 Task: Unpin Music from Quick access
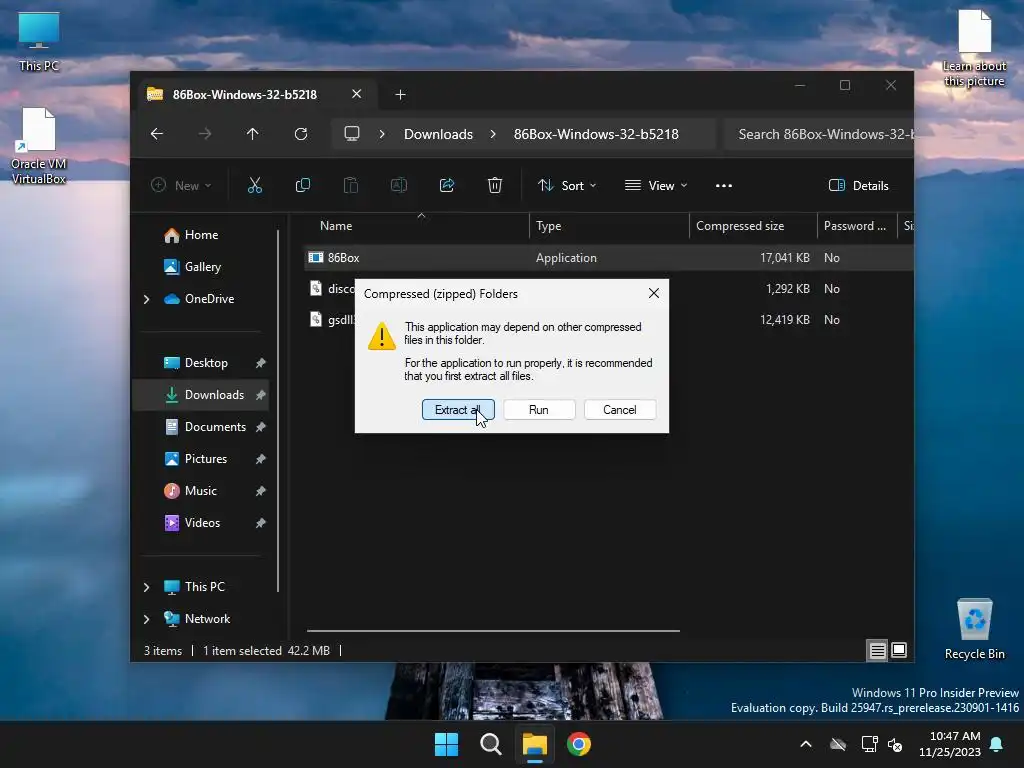[261, 491]
